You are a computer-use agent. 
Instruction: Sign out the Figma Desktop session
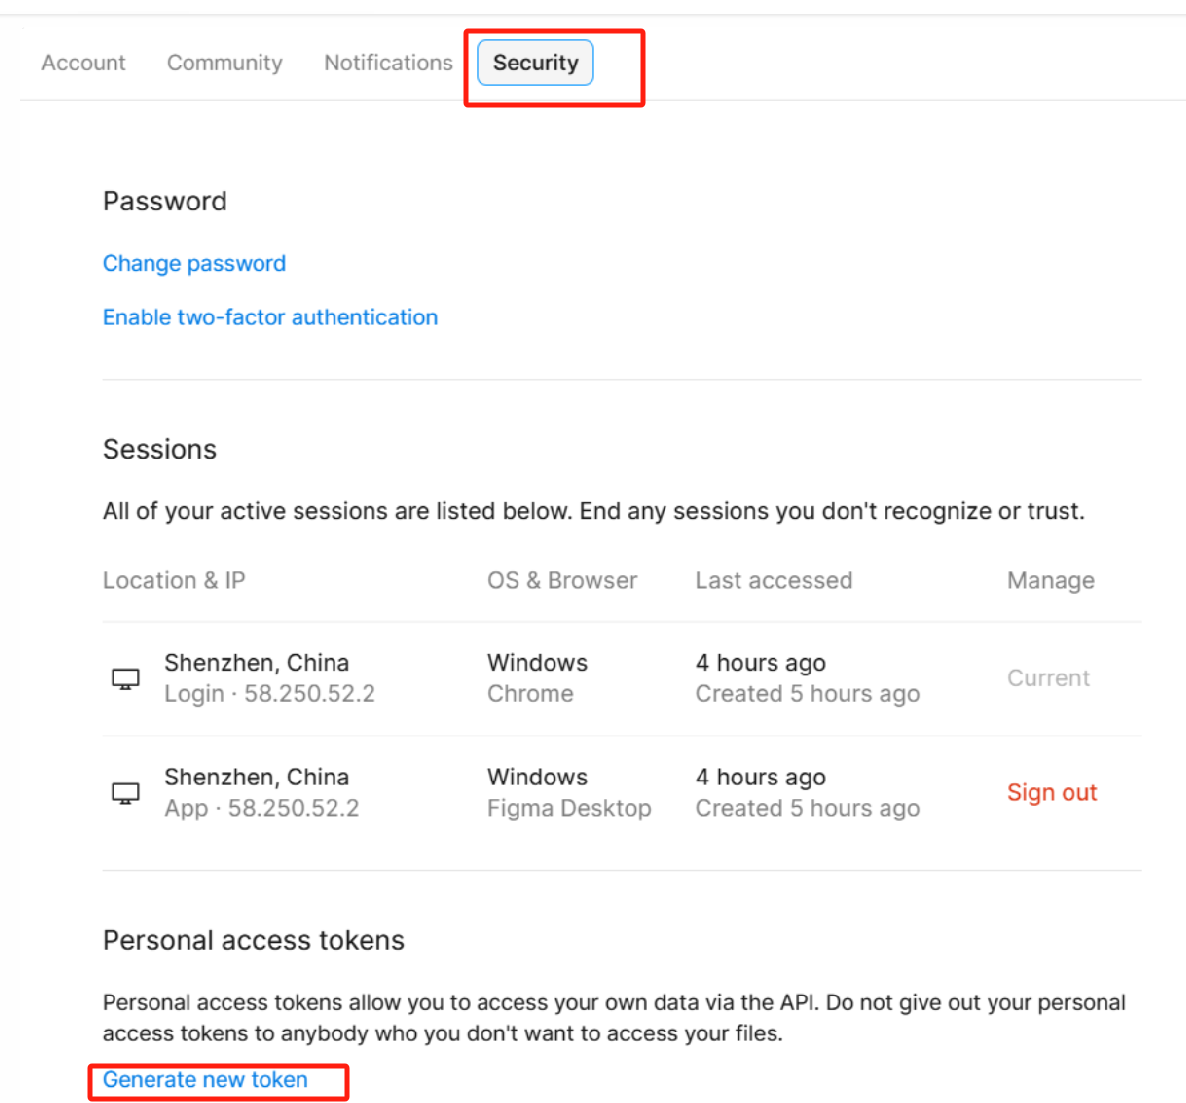(x=1051, y=792)
